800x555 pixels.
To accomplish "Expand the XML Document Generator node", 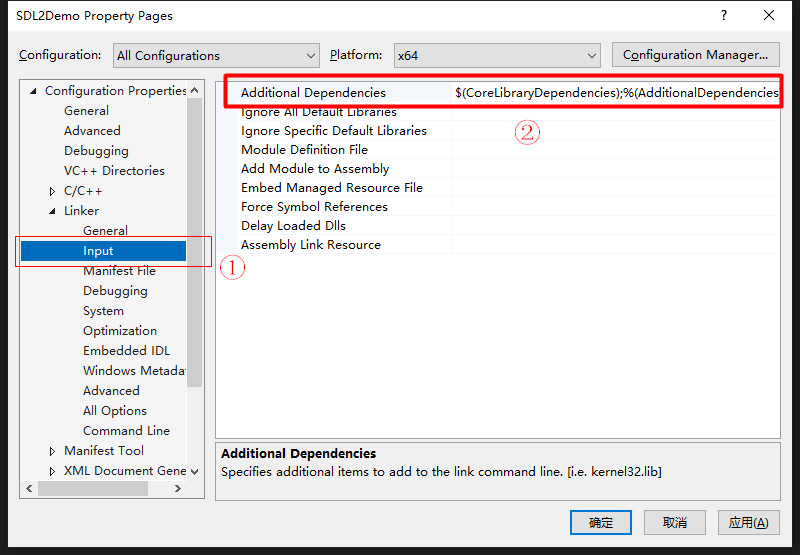I will pyautogui.click(x=52, y=471).
